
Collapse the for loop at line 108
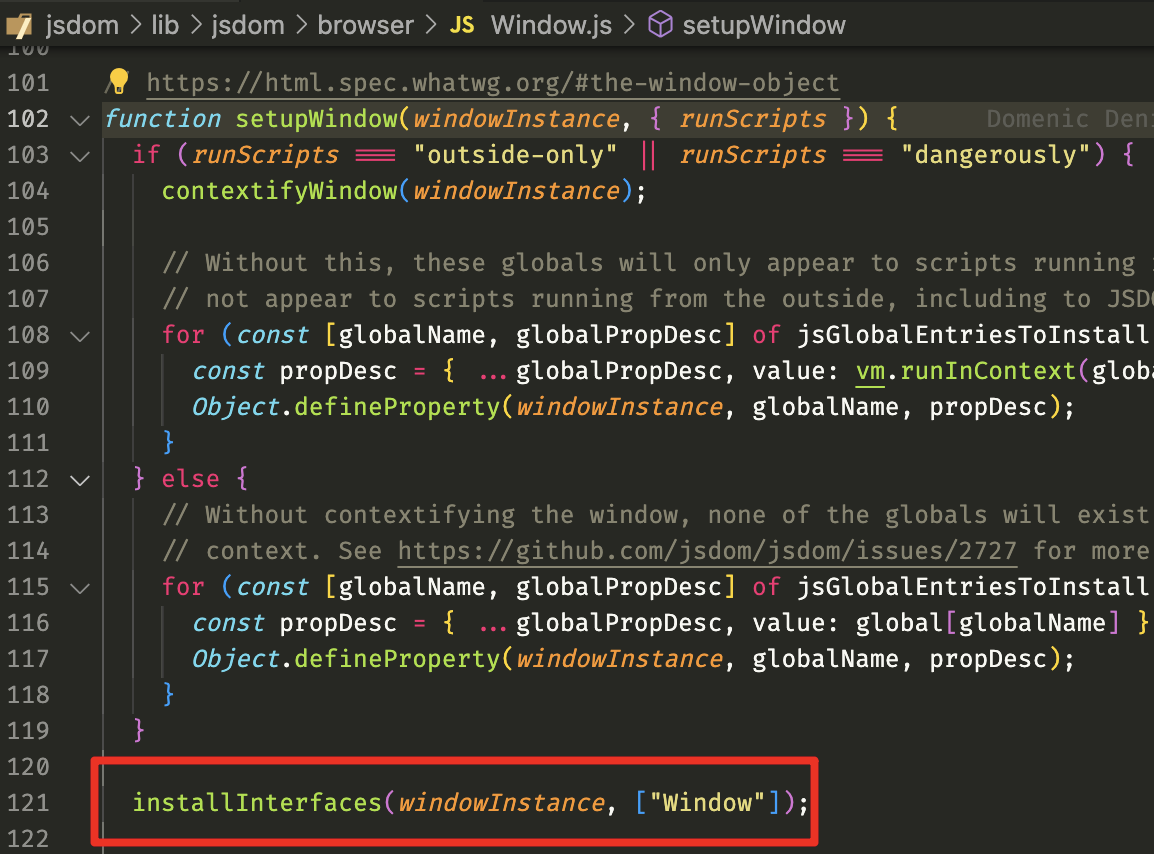pos(79,336)
